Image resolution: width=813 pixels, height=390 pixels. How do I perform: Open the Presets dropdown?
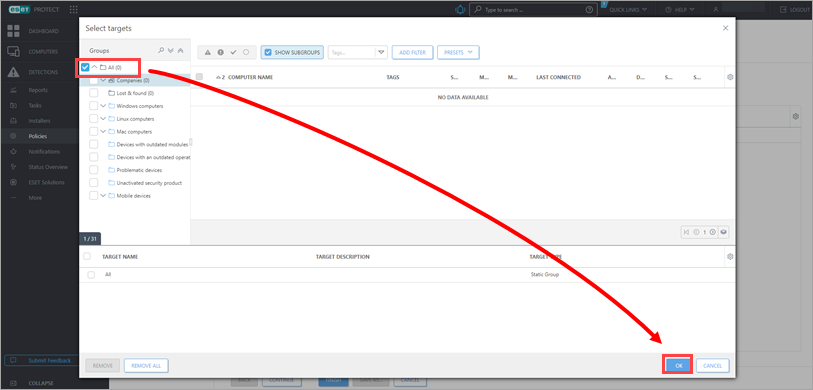point(458,52)
